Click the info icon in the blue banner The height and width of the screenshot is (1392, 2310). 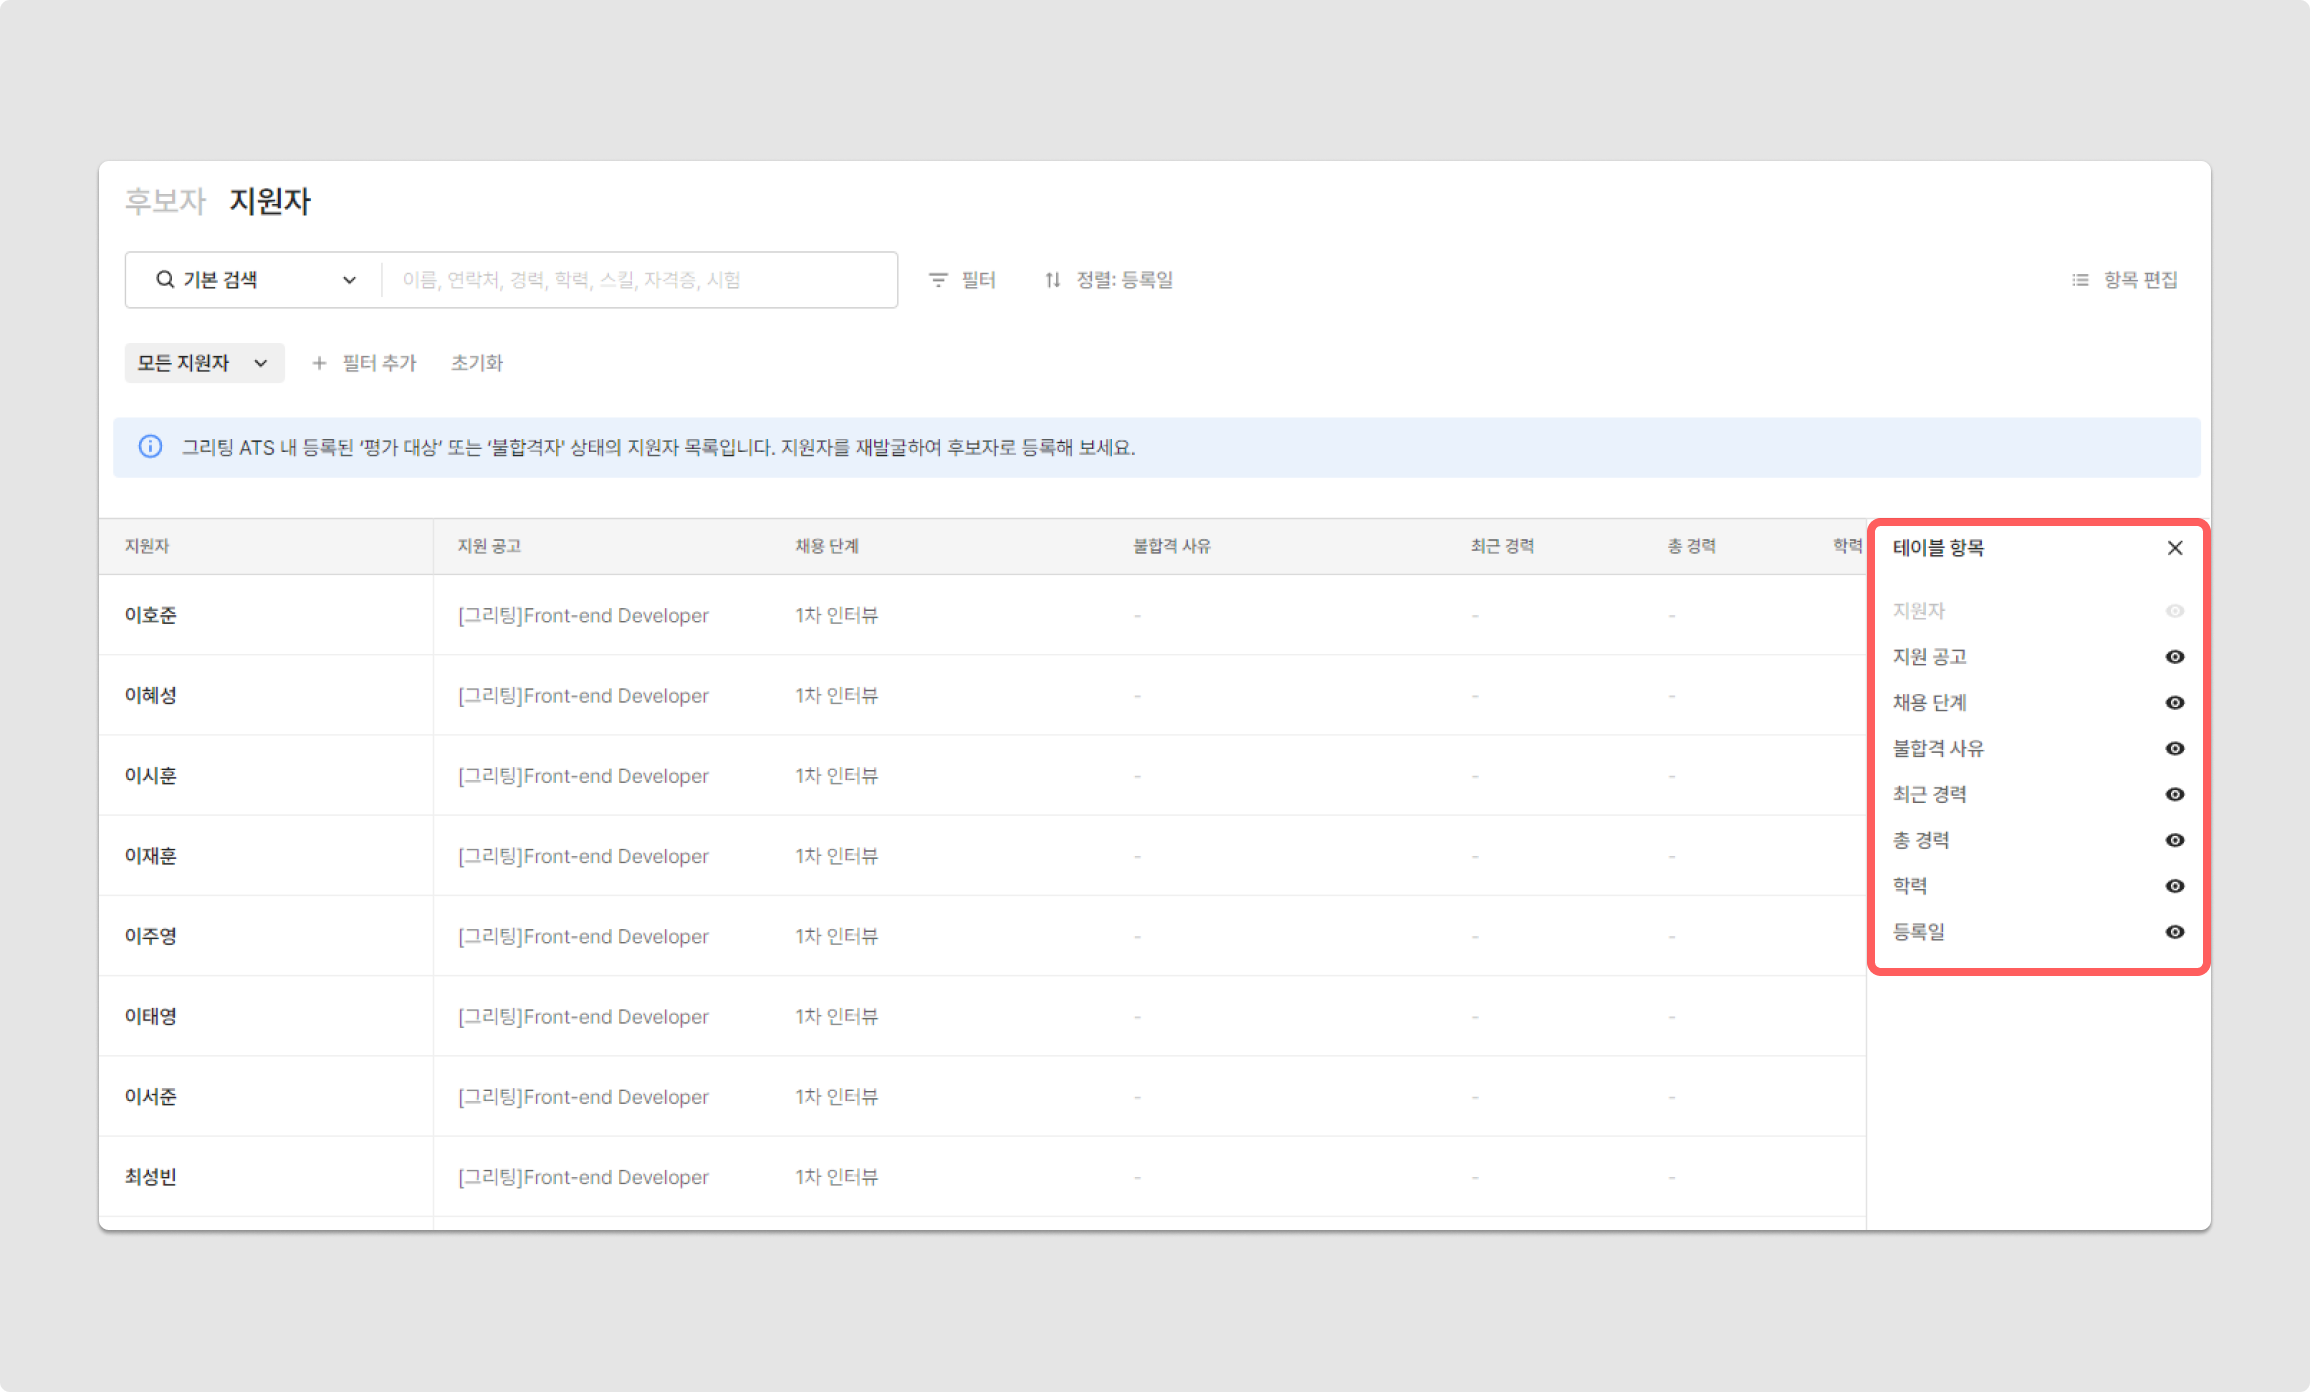[x=150, y=447]
